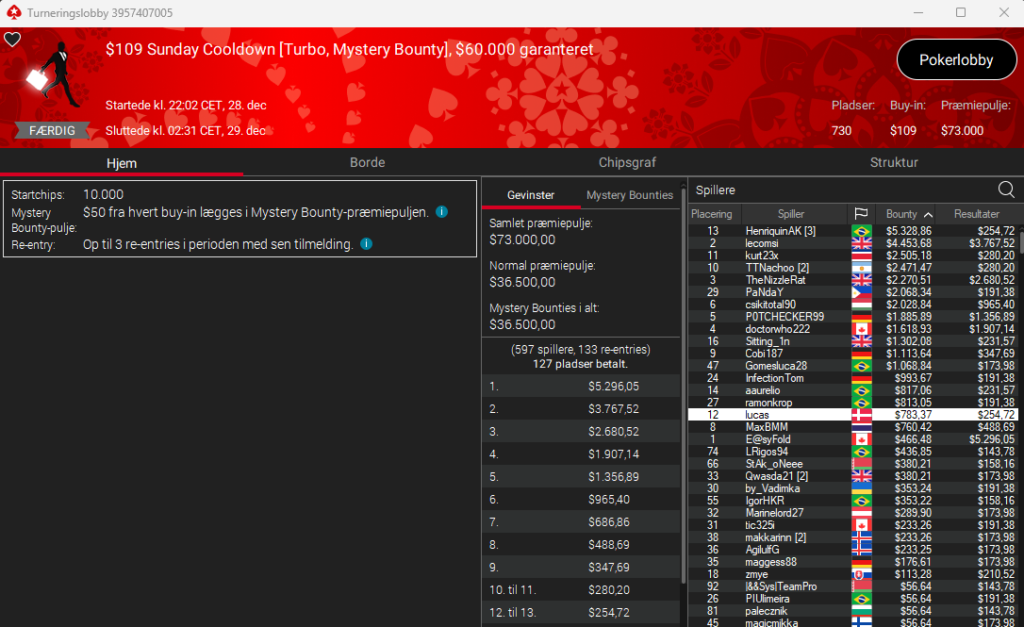
Task: Click the Denmark flag in lucas row
Action: click(860, 414)
